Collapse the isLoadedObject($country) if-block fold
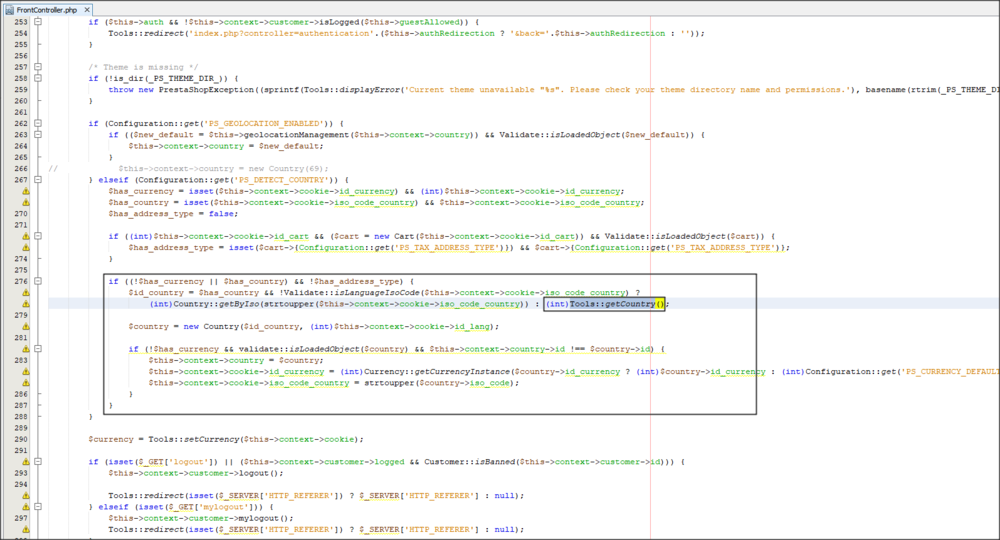This screenshot has width=1000, height=540. point(38,349)
